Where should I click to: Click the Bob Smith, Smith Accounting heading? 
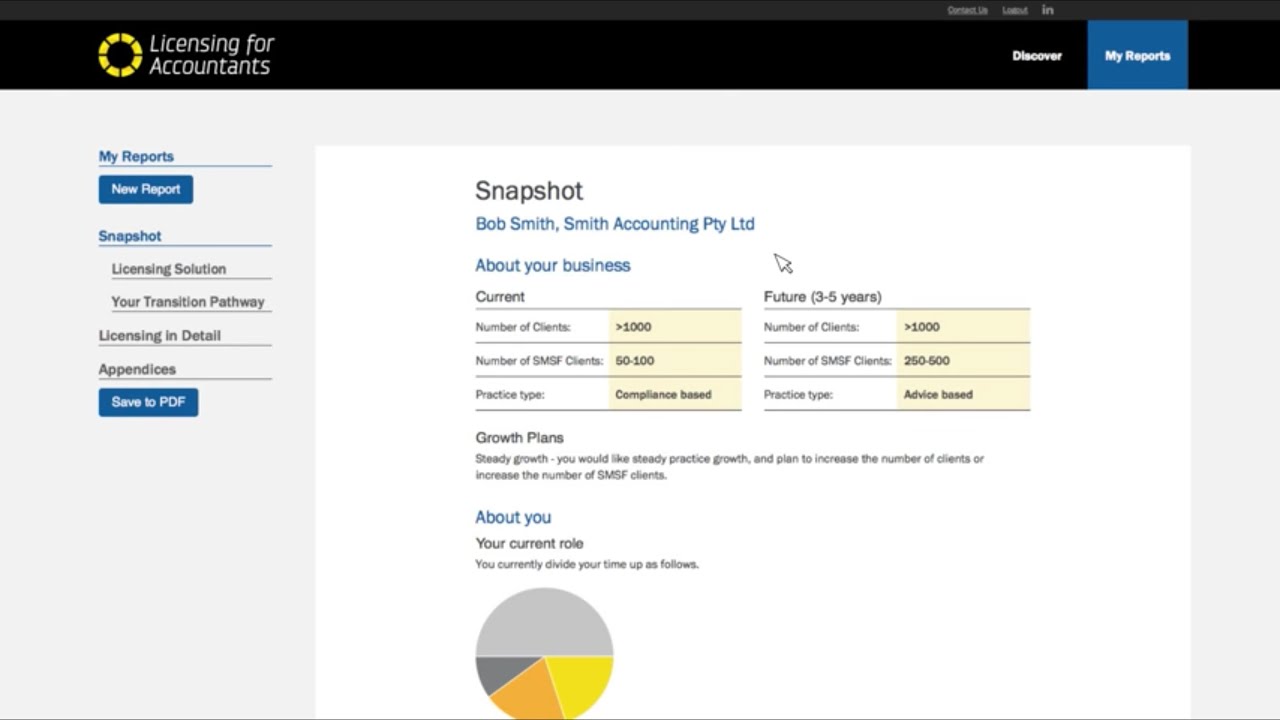pyautogui.click(x=615, y=224)
